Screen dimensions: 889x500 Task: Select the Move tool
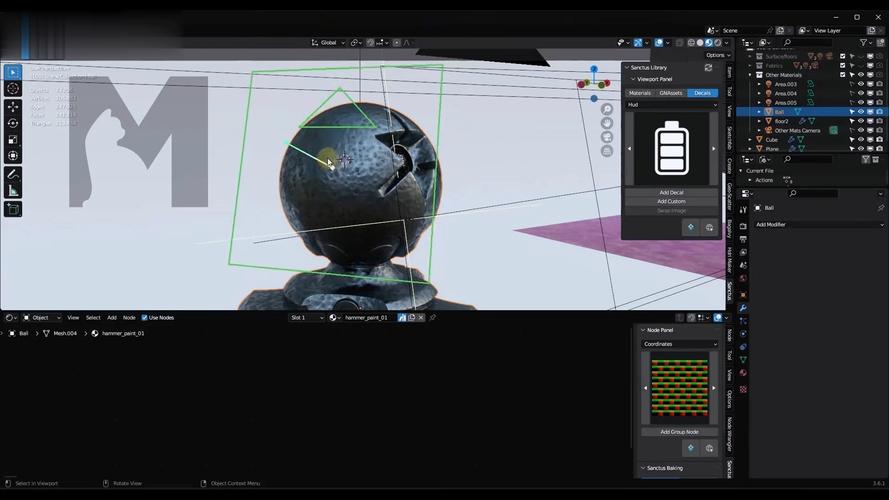[x=13, y=107]
